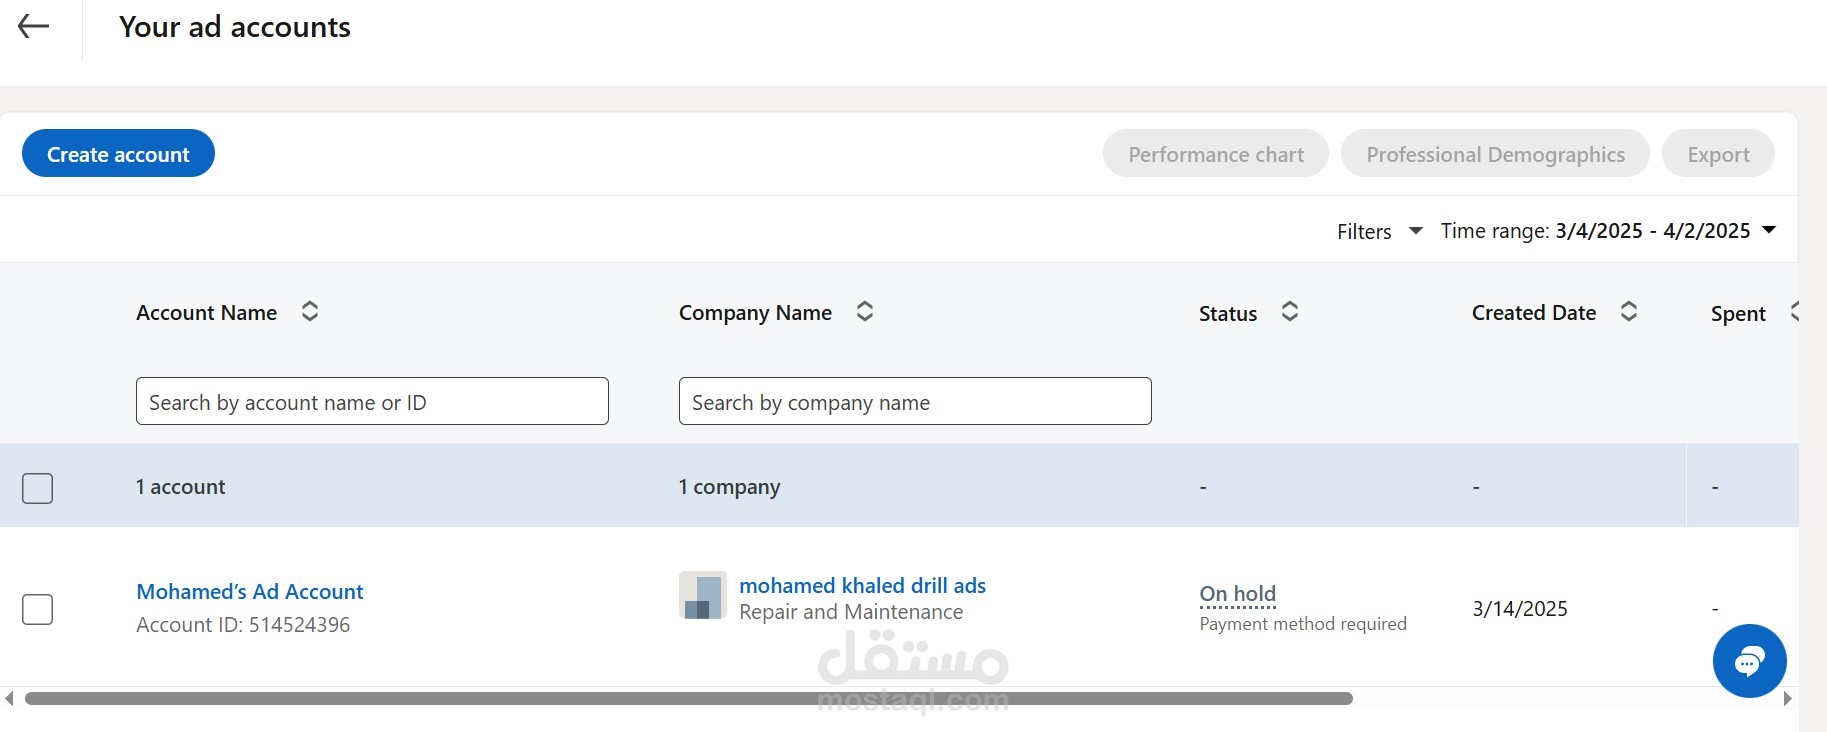Tick the checkbox for Mohamed's Ad Account
The width and height of the screenshot is (1827, 732).
[38, 609]
